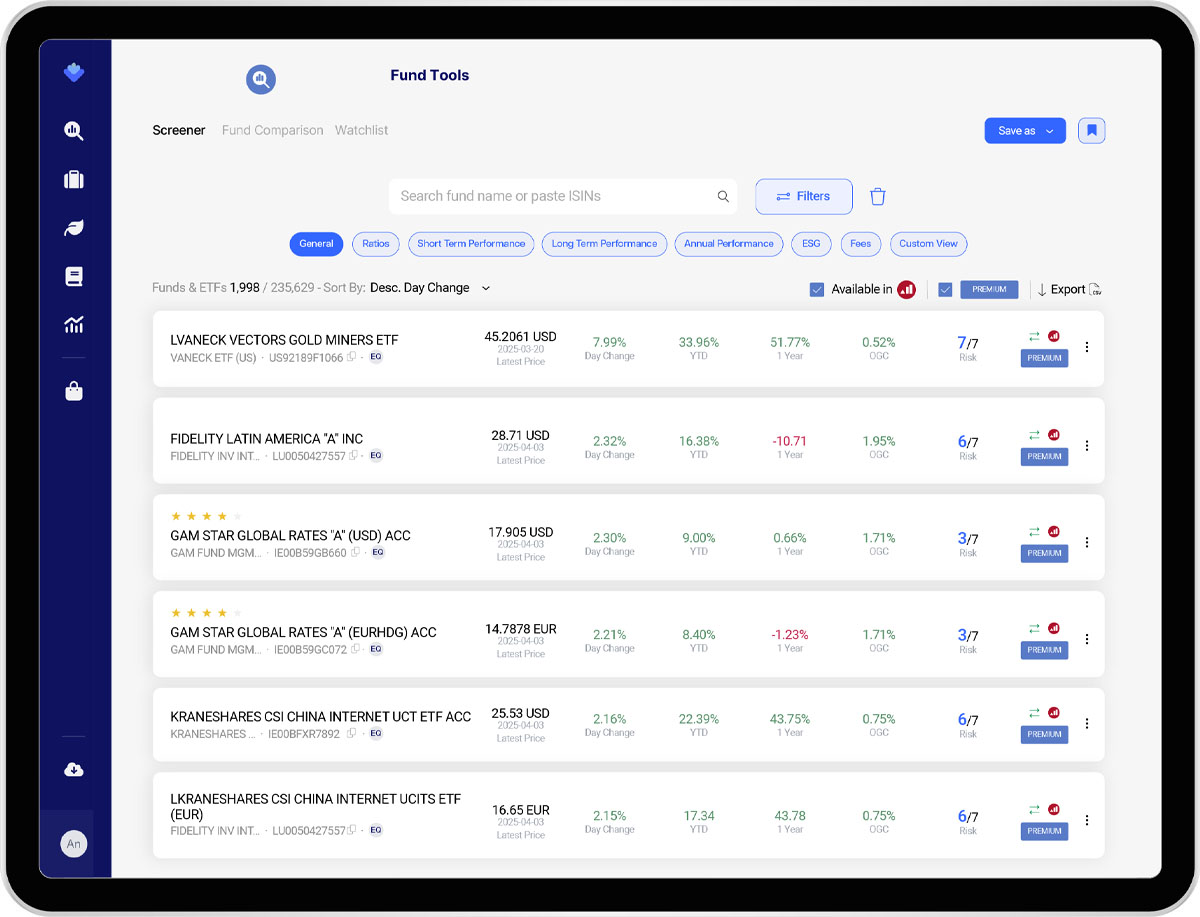
Task: Click PREMIUM button on KRANESHARES UCT ETF ACC row
Action: click(1044, 735)
